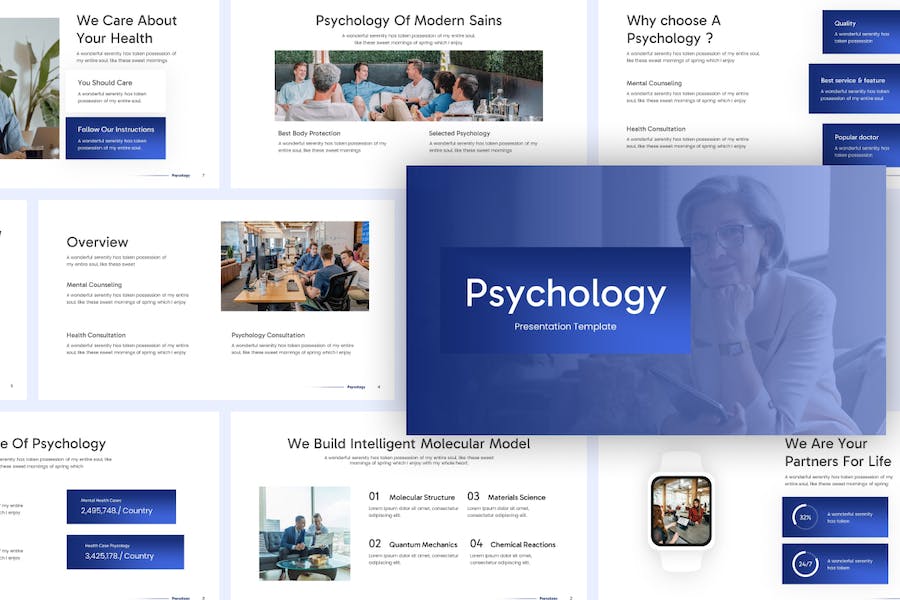Click the blue "Follow Our Instructions" card
Viewport: 900px width, 600px height.
pos(115,138)
